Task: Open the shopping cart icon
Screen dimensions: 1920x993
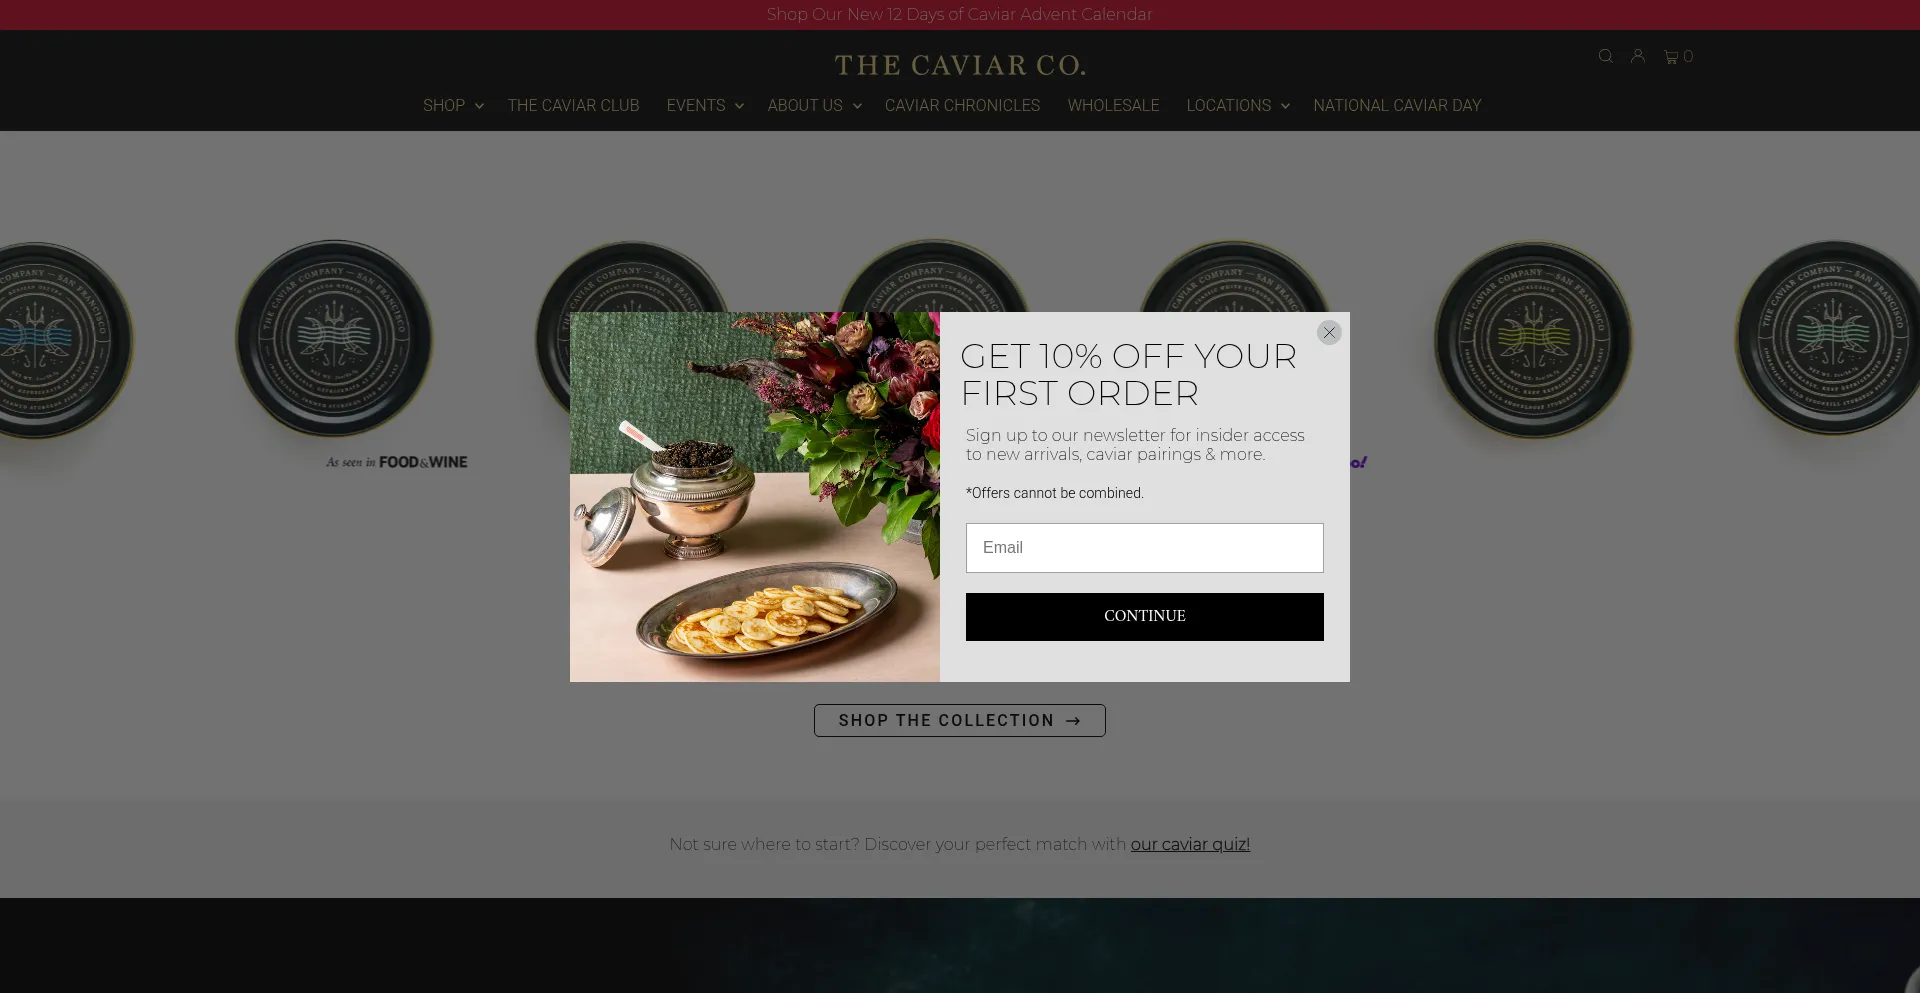Action: pos(1678,57)
